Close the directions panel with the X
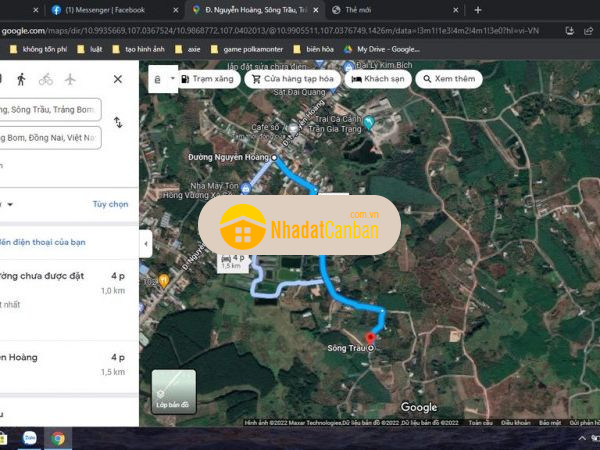 117,79
